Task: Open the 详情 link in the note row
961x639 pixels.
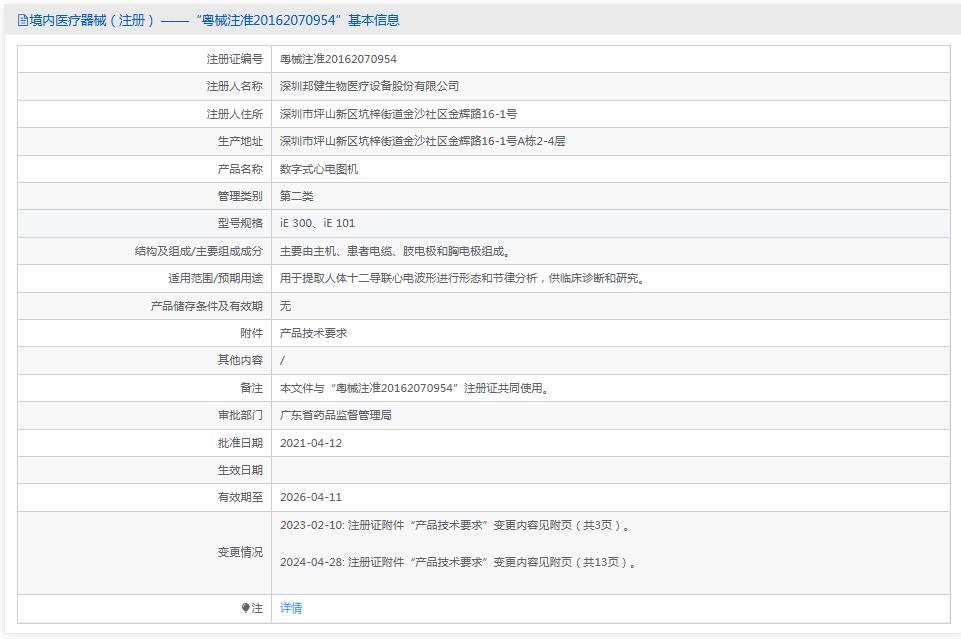Action: coord(291,608)
